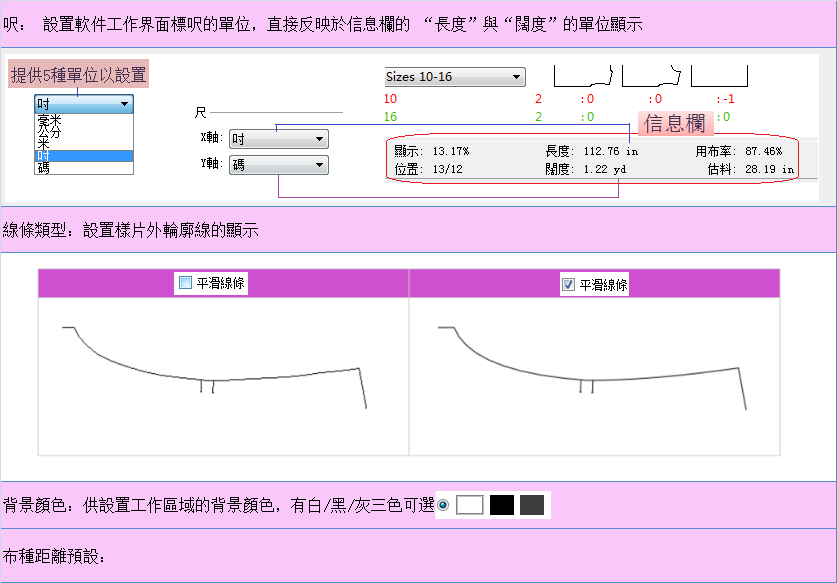Click the middle pattern piece outline icon
Viewport: 837px width, 583px height.
tap(651, 76)
